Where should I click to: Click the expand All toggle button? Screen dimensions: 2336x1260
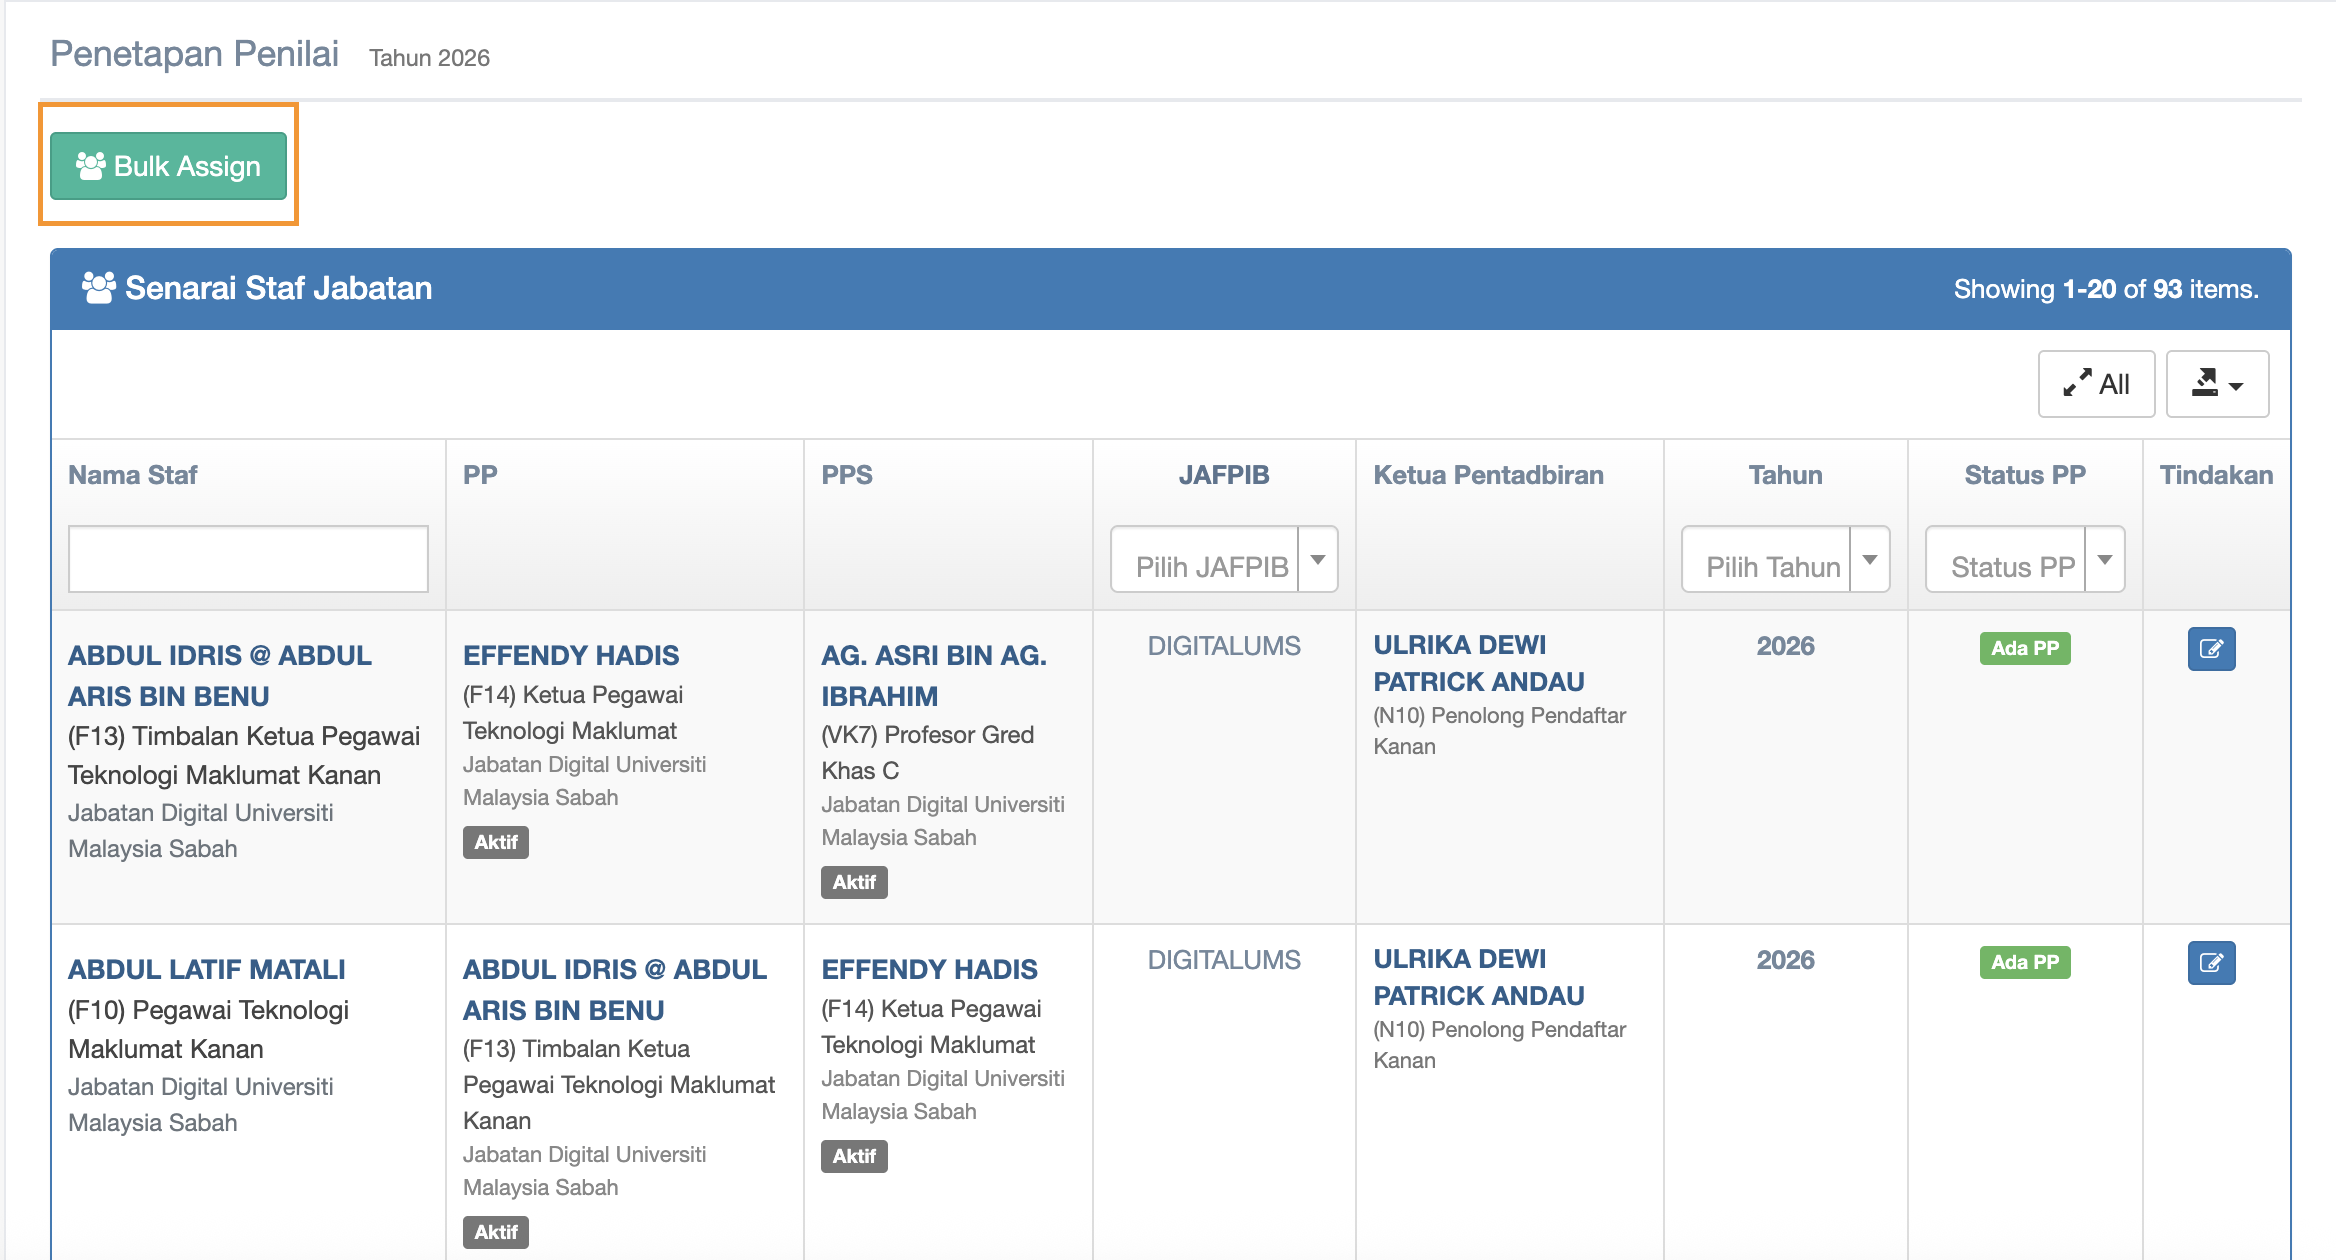point(2096,384)
